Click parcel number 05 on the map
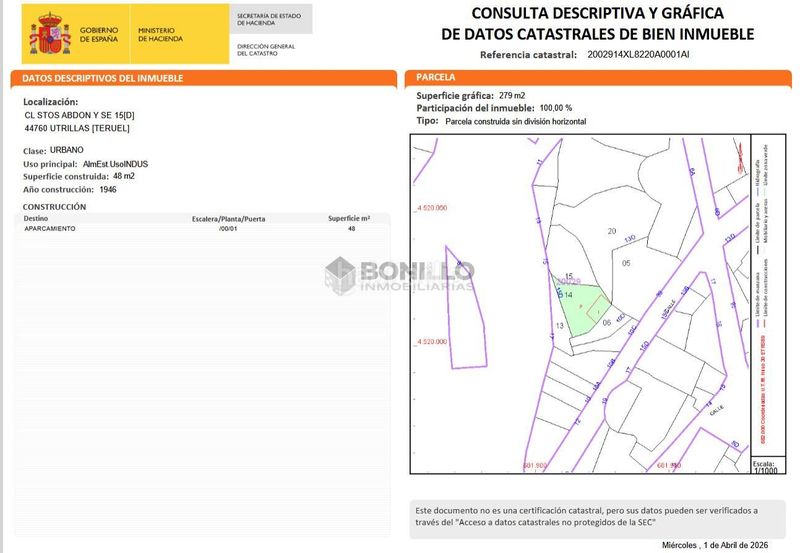 point(626,263)
